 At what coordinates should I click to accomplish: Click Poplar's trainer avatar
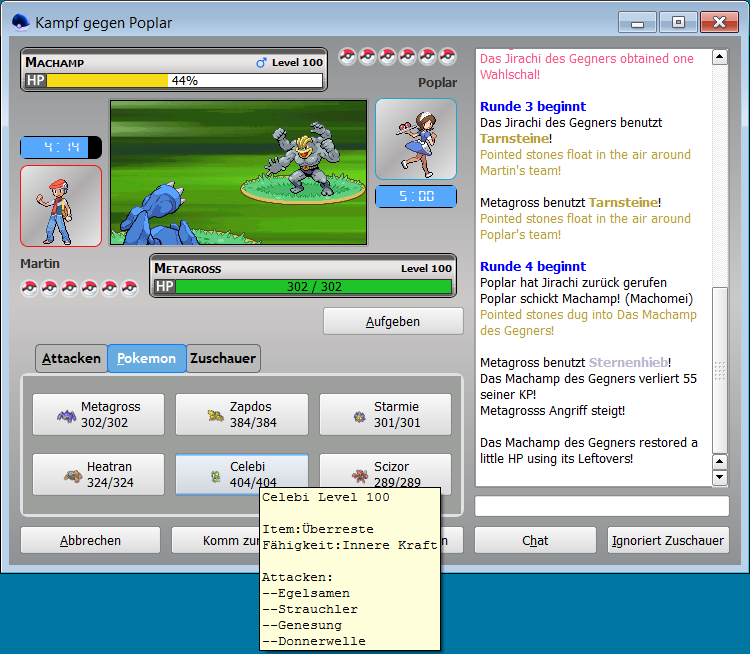click(x=415, y=139)
